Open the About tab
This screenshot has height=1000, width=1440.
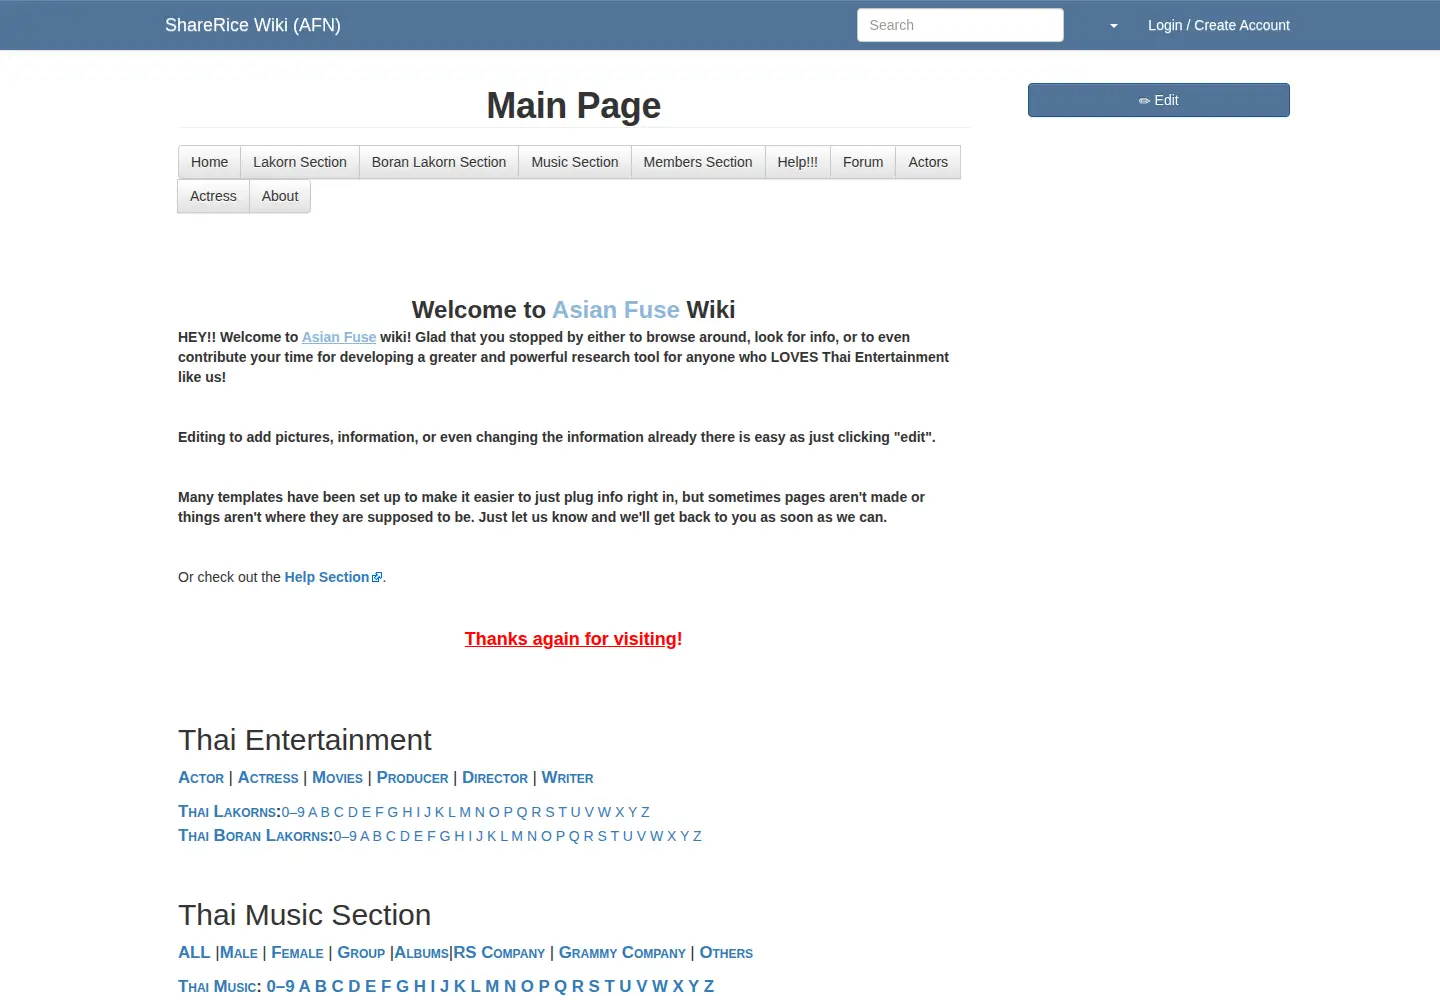[x=280, y=196]
